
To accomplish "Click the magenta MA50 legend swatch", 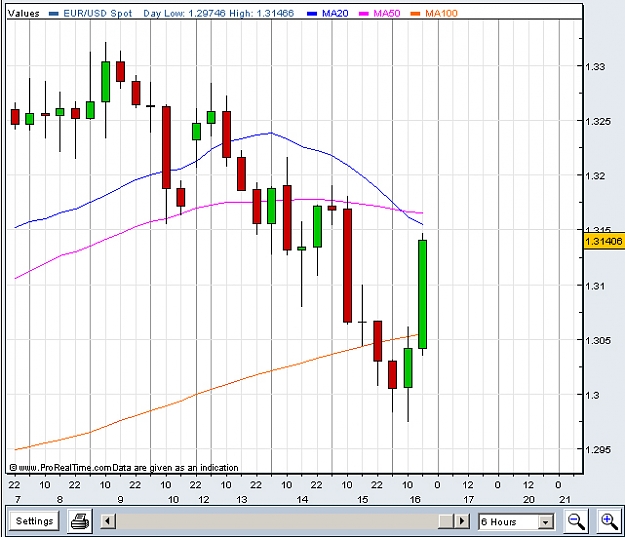I will point(364,14).
